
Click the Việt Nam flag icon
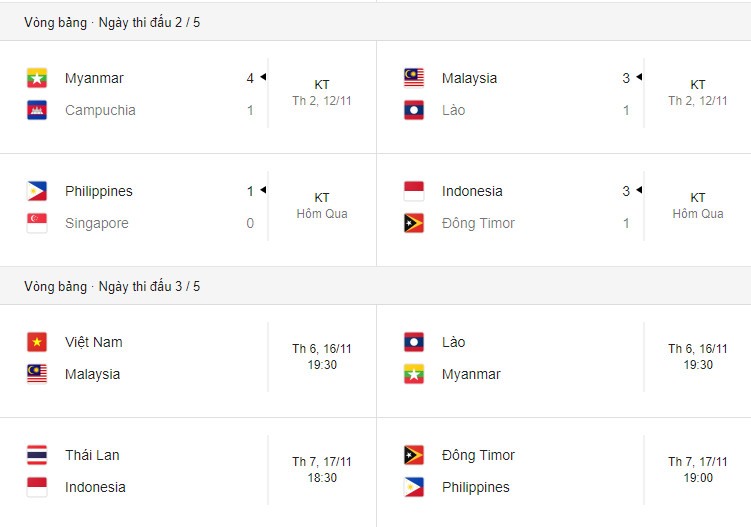37,342
